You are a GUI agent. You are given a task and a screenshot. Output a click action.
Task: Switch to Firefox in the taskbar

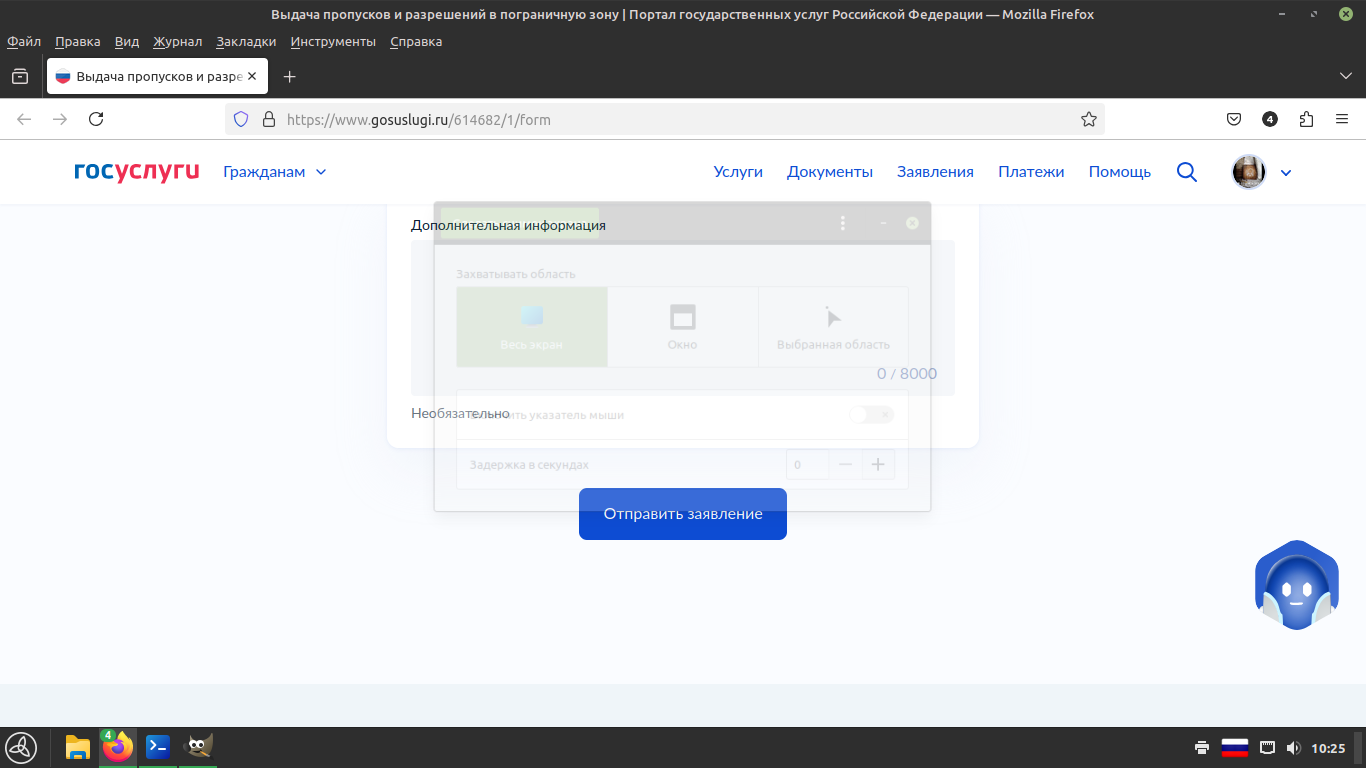coord(118,747)
